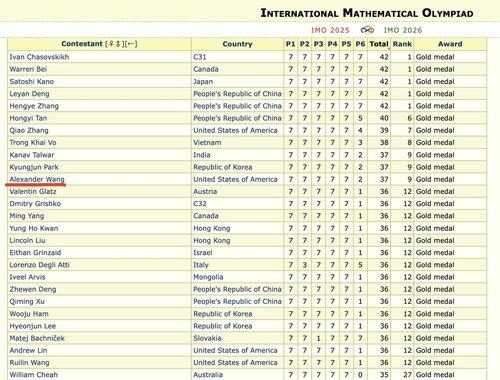Open Austria country link
The width and height of the screenshot is (500, 380).
coord(205,192)
